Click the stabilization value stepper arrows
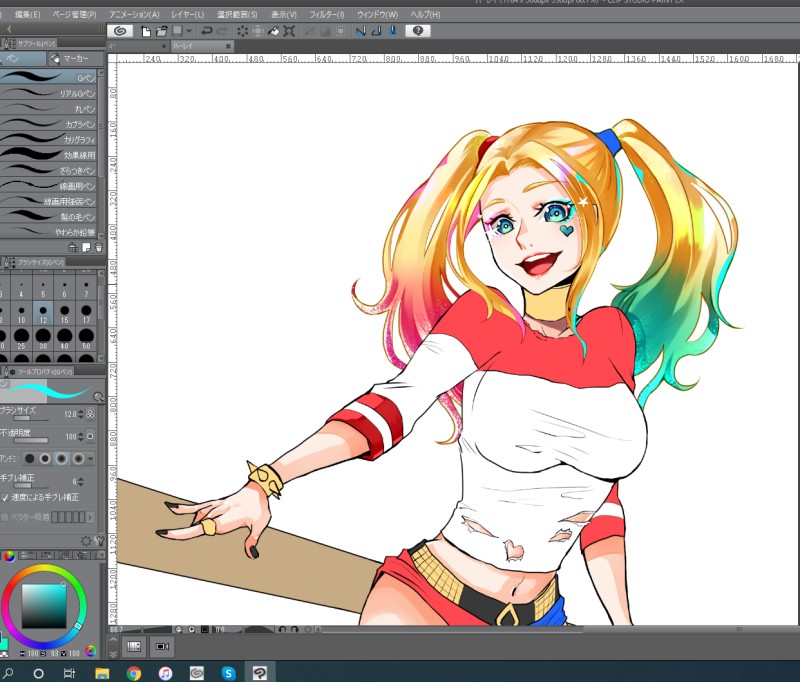The height and width of the screenshot is (682, 800). (x=81, y=482)
